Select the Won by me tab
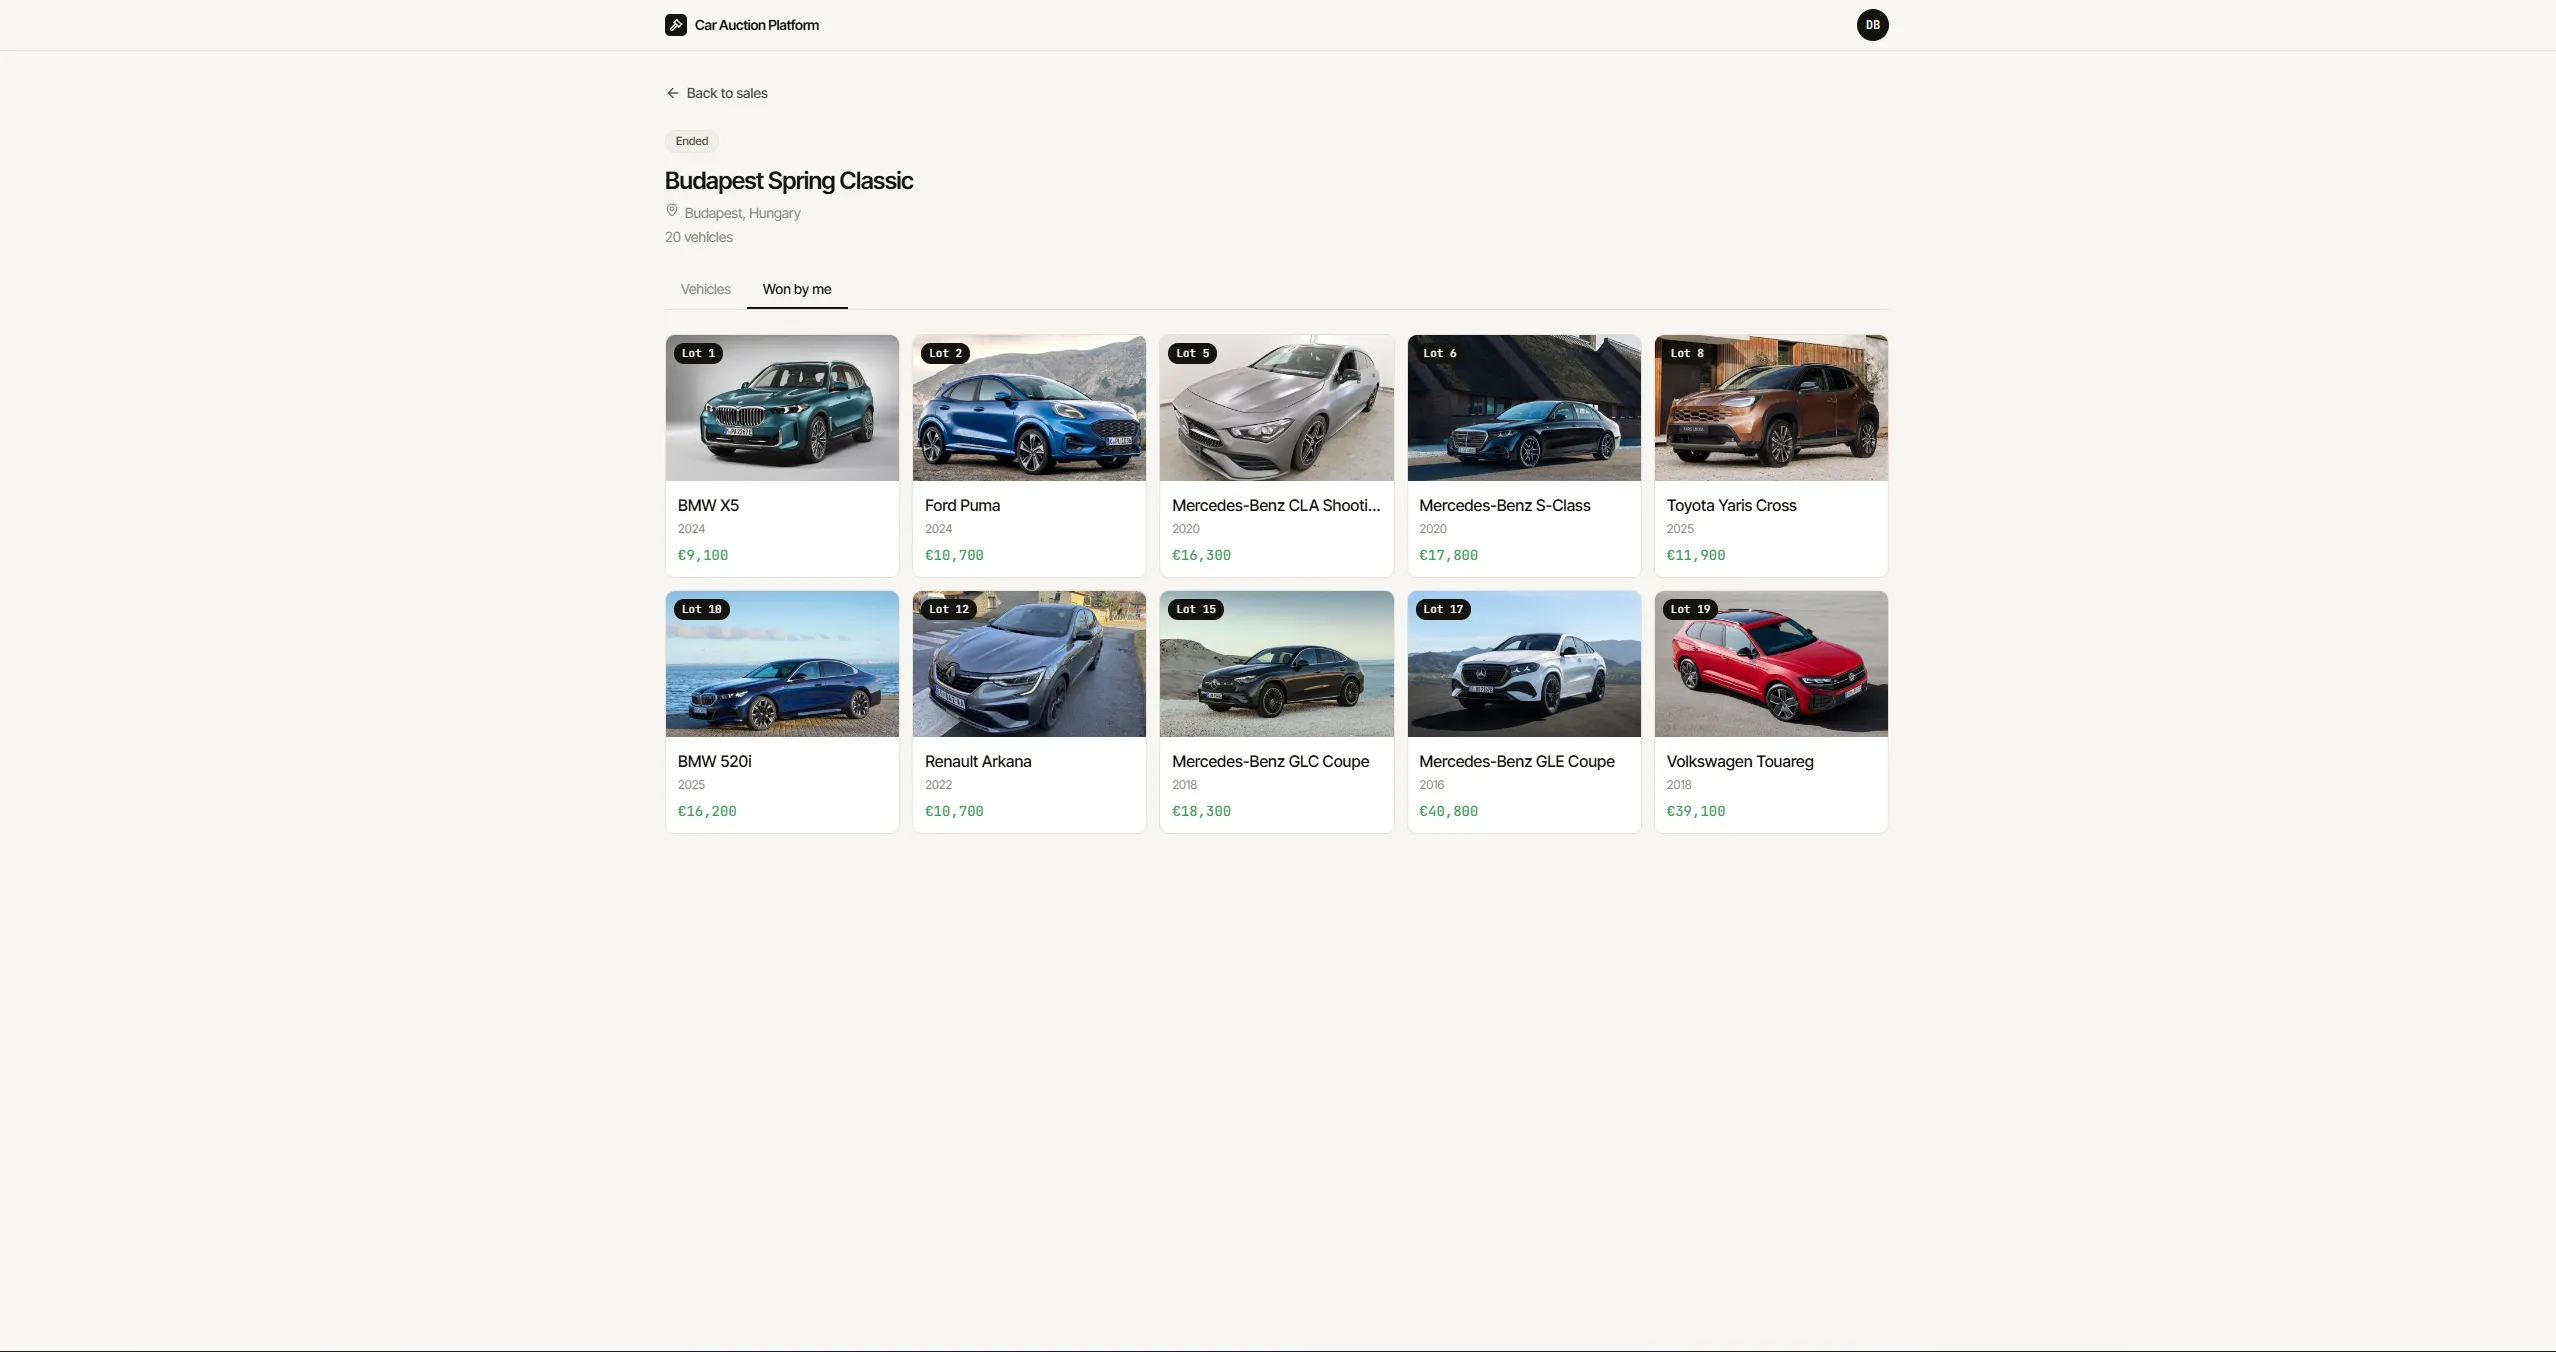Screen dimensions: 2556x1352 [797, 289]
